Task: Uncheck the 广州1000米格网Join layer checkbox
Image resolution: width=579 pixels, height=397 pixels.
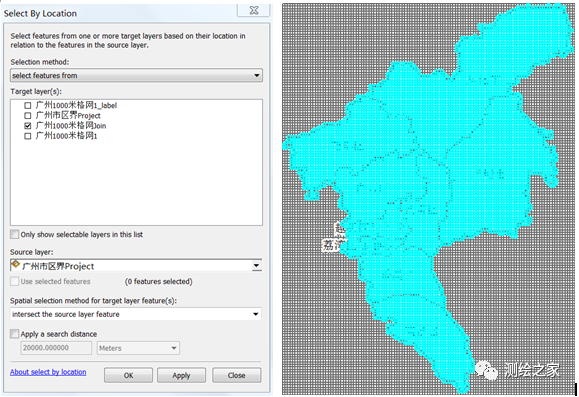Action: click(28, 126)
